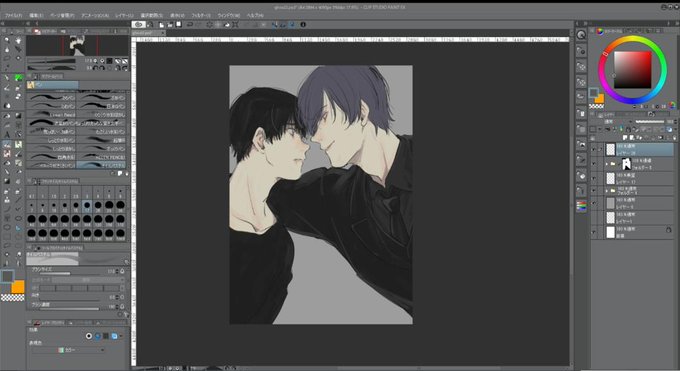Select the Hand move tool
Viewport: 680px width, 371px height.
pyautogui.click(x=18, y=40)
